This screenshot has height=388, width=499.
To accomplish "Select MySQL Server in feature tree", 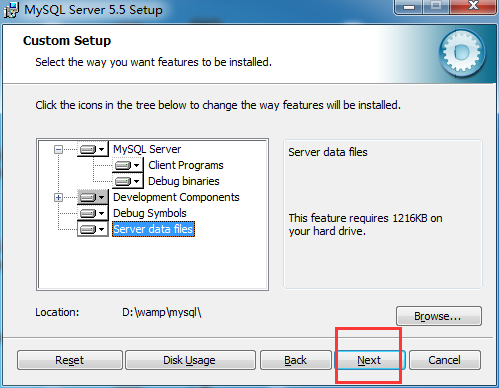I will 147,149.
